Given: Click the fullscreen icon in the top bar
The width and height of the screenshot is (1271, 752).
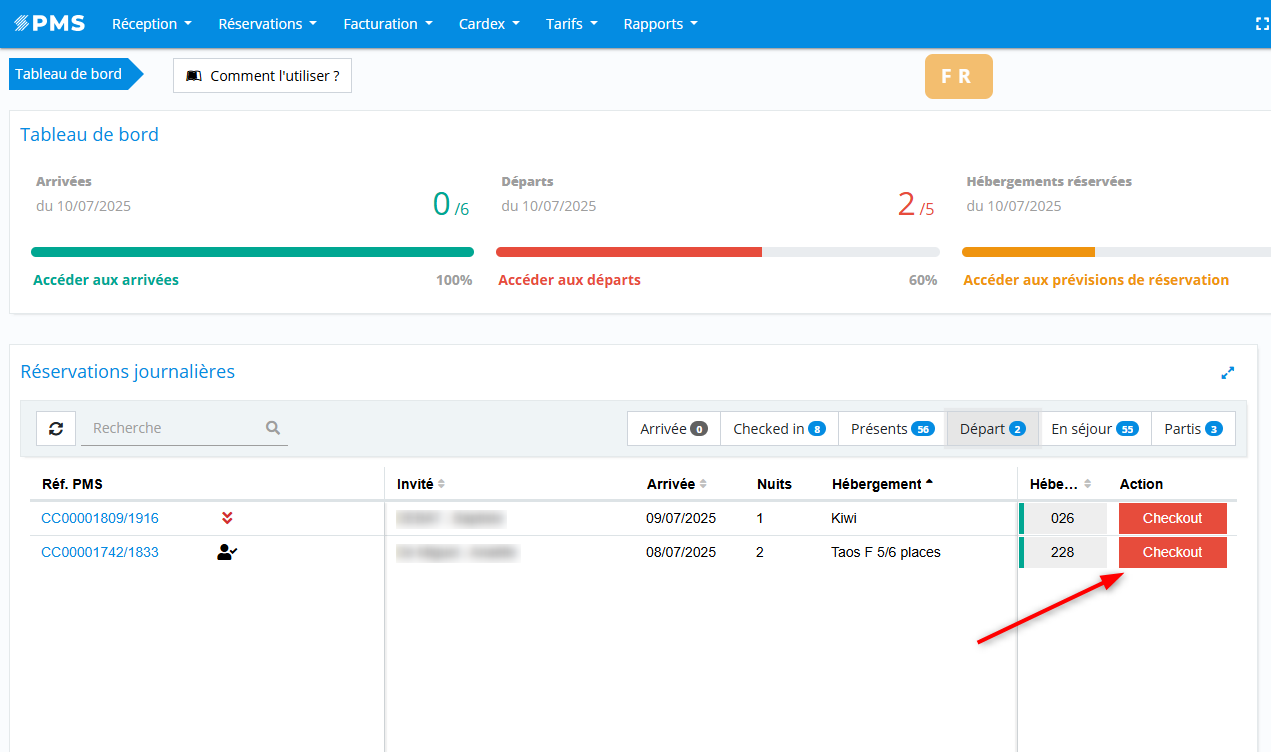Looking at the screenshot, I should pyautogui.click(x=1262, y=24).
